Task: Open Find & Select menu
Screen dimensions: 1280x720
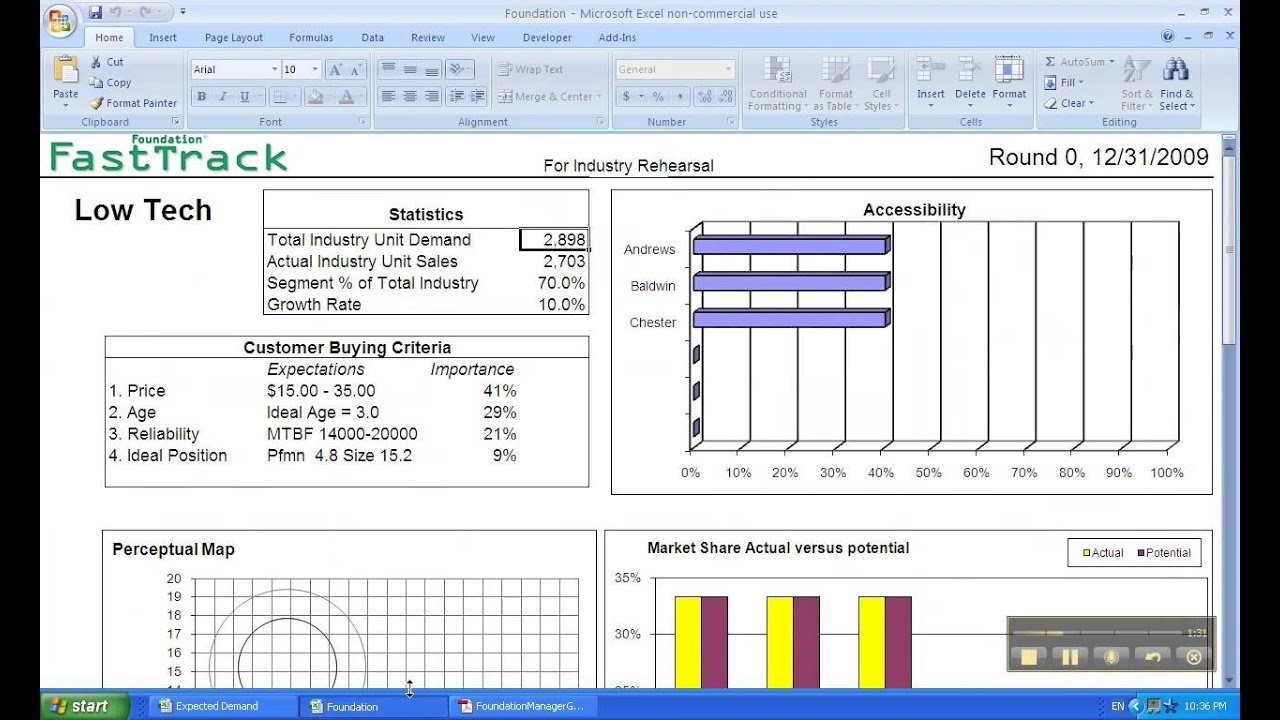Action: click(x=1176, y=84)
